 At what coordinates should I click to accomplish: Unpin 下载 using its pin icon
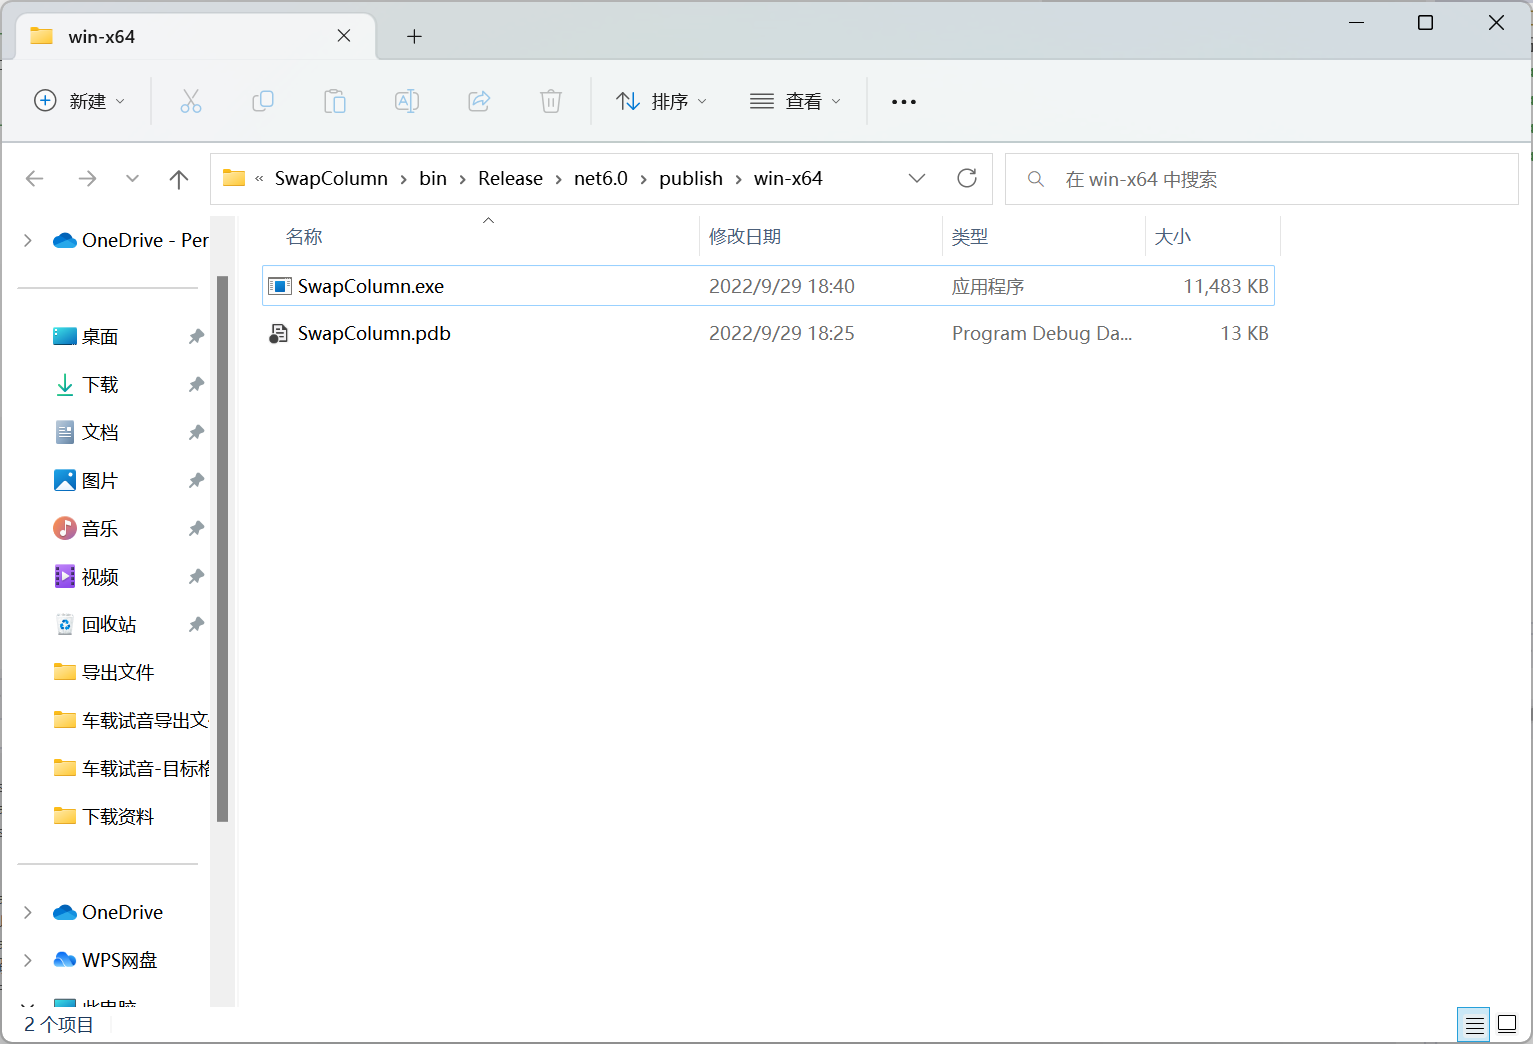(x=196, y=385)
